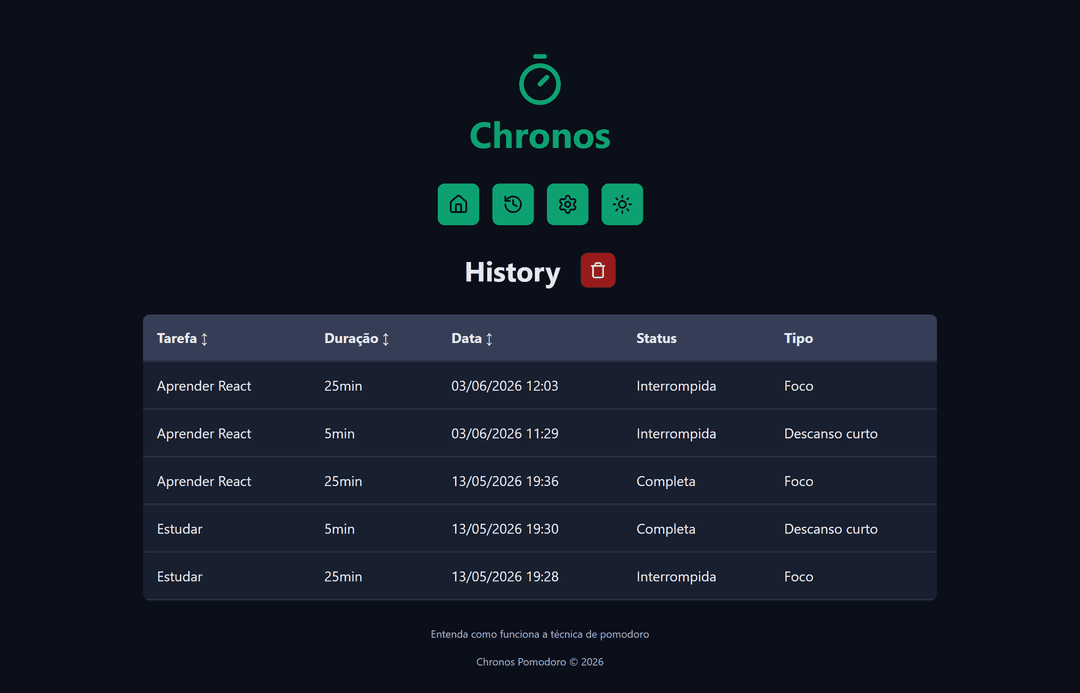Select the date cell 13/05/2026 19:30
The image size is (1080, 693).
coord(505,528)
